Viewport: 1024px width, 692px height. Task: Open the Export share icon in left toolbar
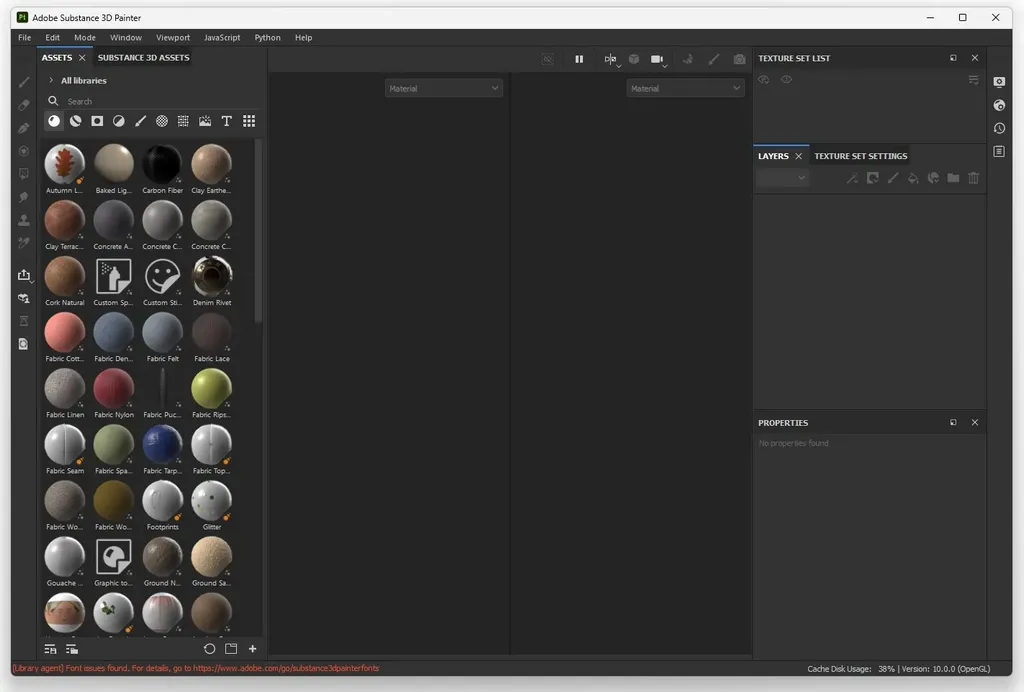pos(24,275)
